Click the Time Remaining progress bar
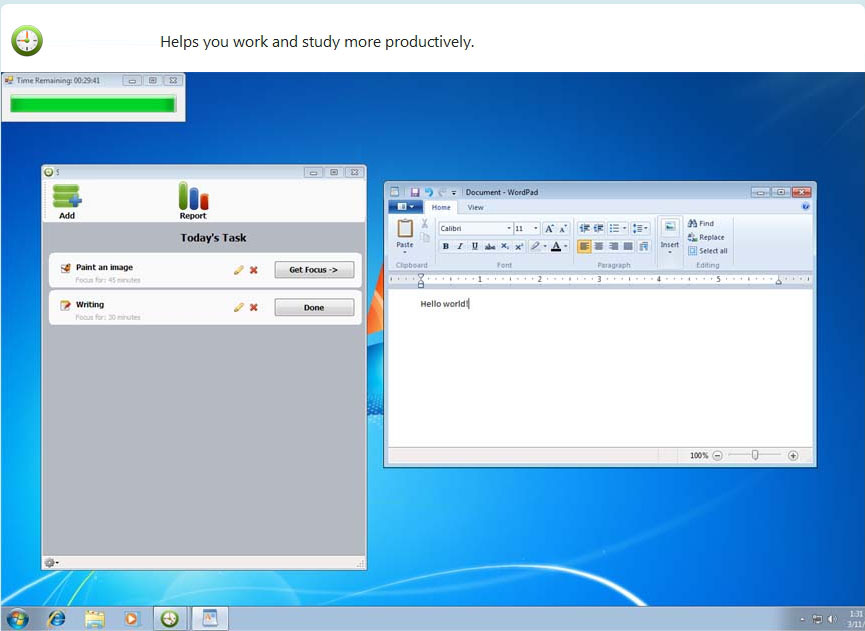Screen dimensions: 865x631 (x=93, y=104)
